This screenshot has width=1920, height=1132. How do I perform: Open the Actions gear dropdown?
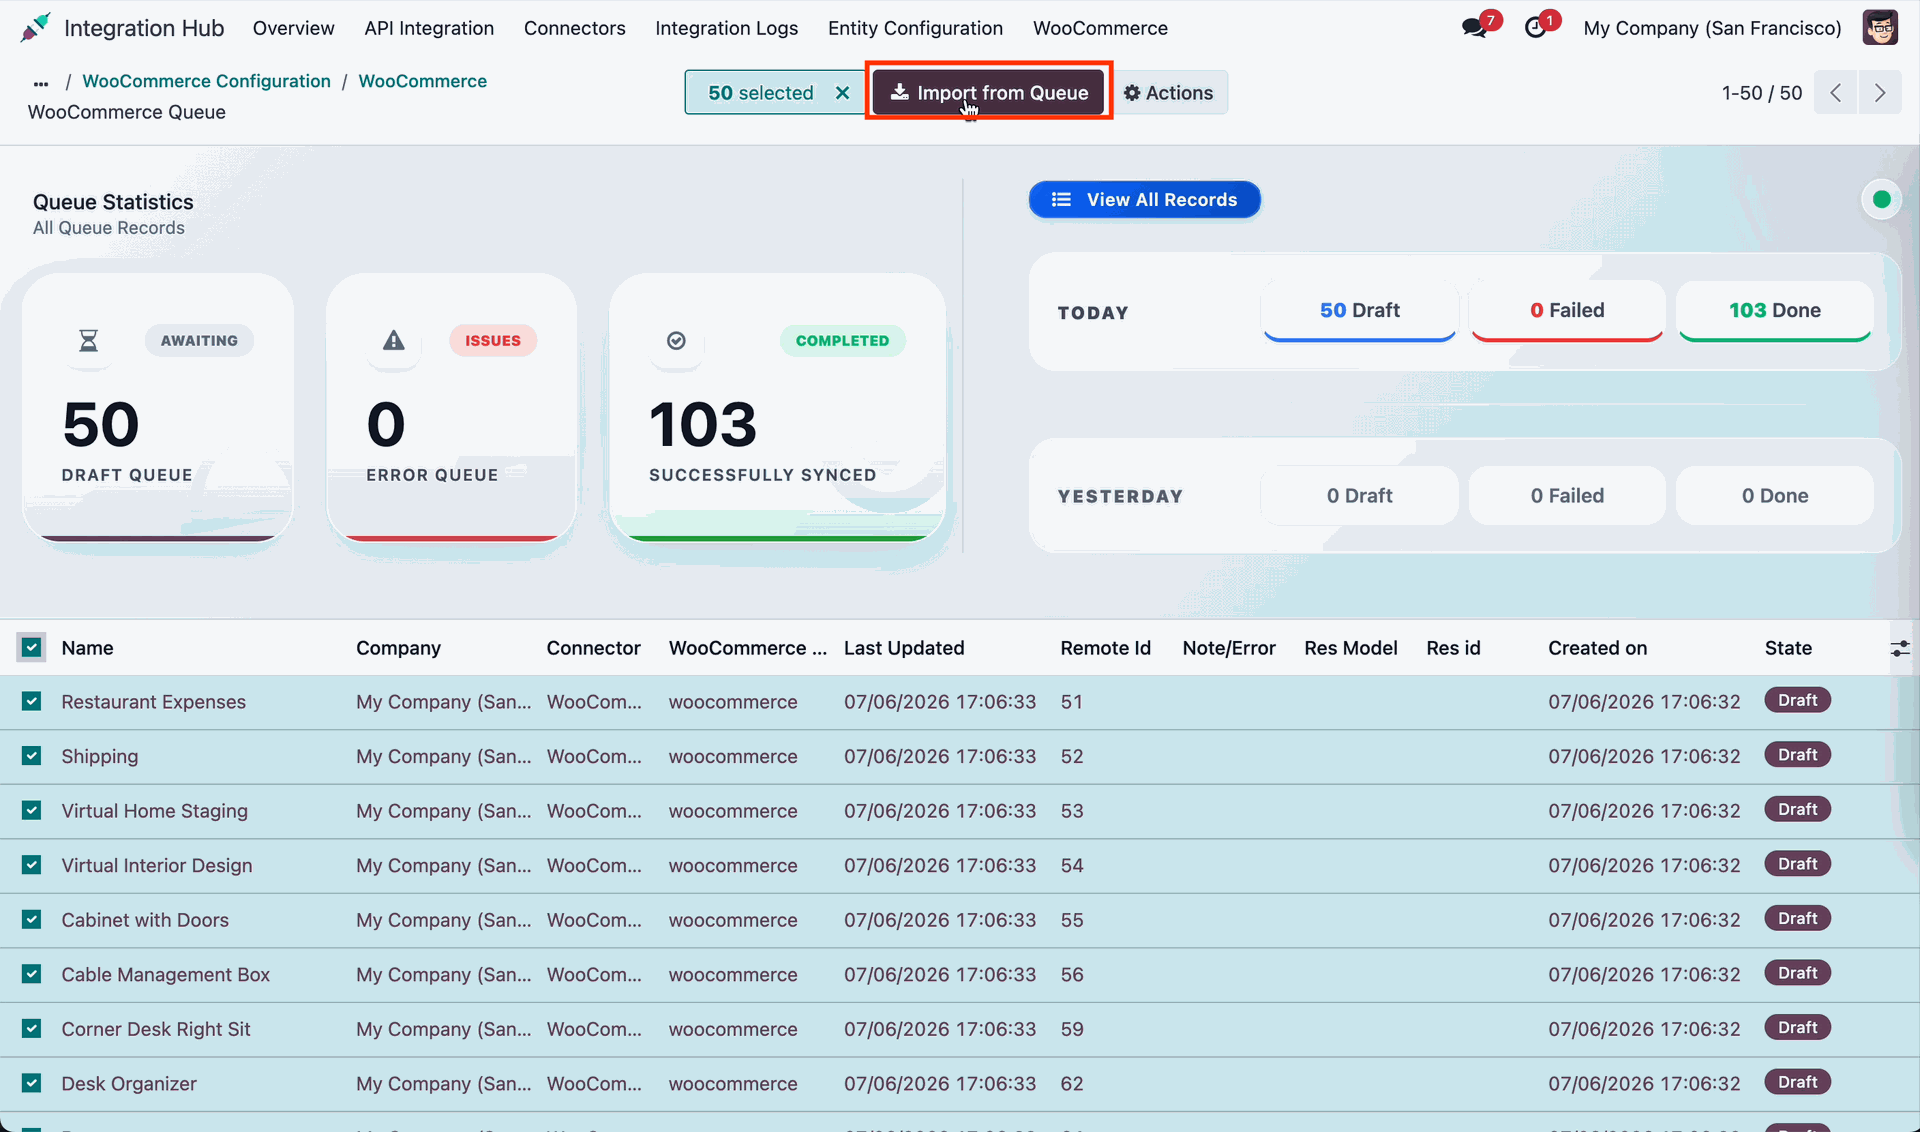[x=1168, y=93]
